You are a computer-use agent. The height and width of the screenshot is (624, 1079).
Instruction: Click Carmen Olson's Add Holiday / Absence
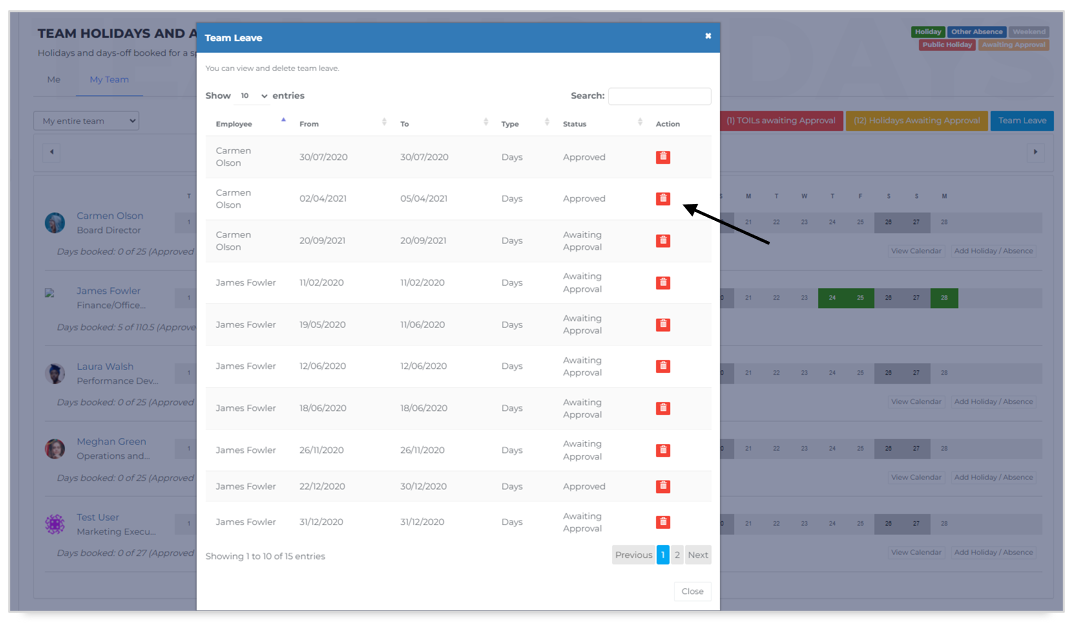click(x=993, y=251)
